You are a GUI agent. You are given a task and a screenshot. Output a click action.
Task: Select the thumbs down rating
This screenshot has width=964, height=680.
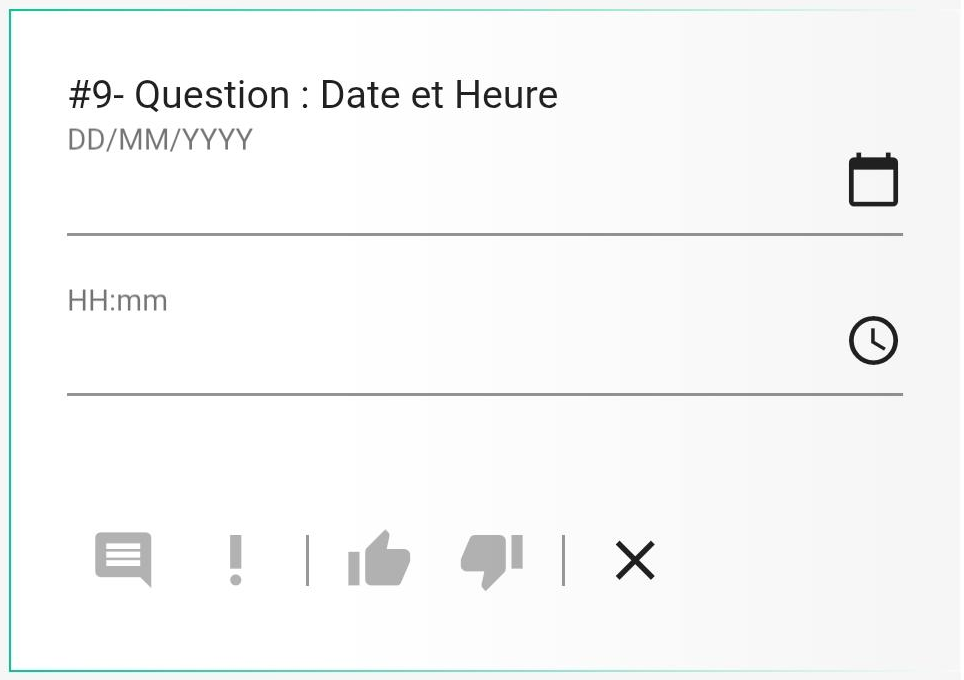[x=492, y=561]
